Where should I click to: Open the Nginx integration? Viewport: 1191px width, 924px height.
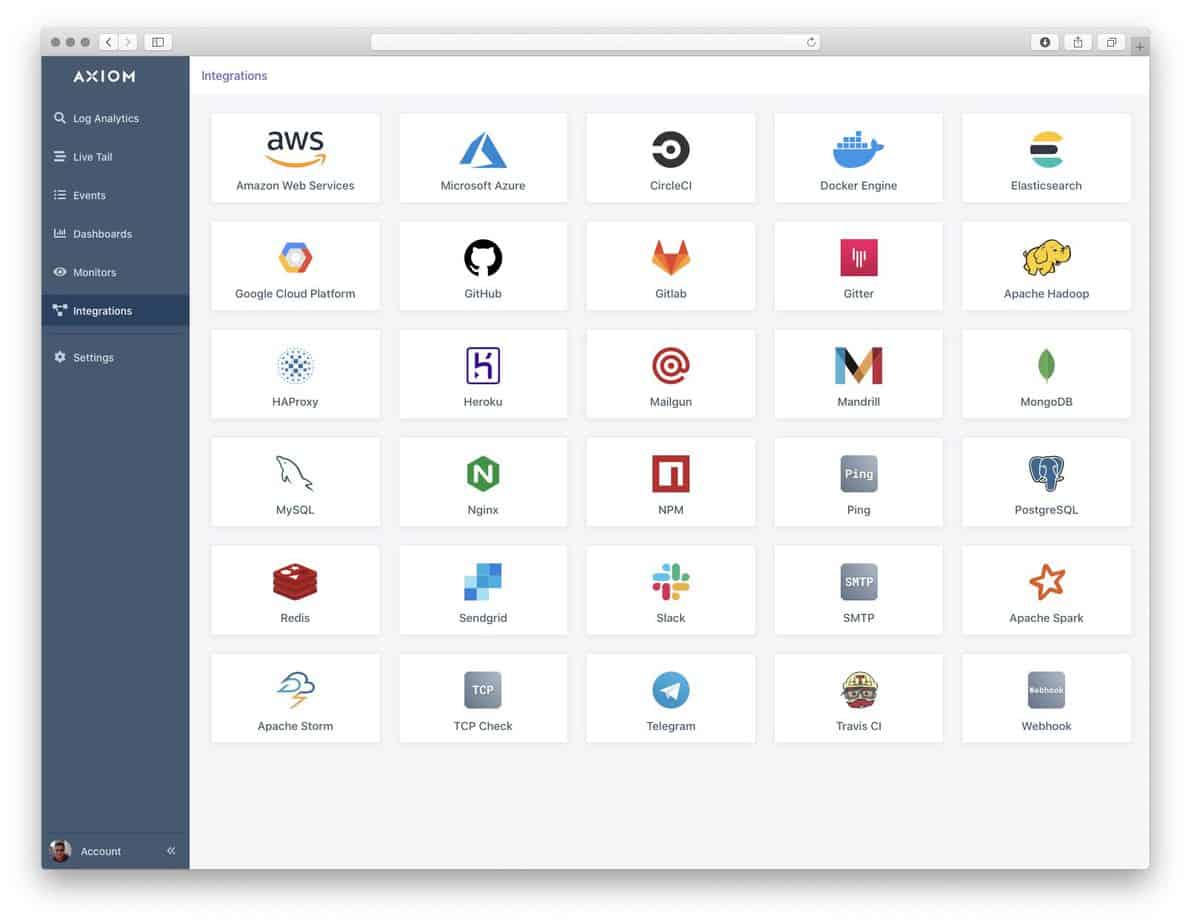482,482
